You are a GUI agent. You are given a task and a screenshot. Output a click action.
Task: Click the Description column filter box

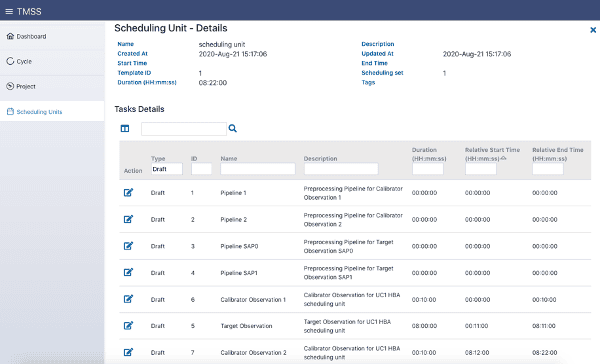[x=341, y=169]
